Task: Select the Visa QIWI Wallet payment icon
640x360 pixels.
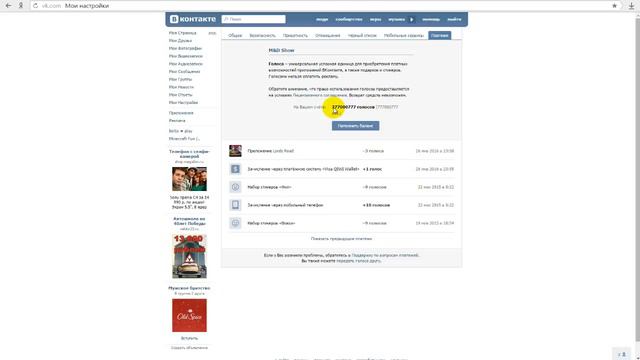Action: coord(235,169)
